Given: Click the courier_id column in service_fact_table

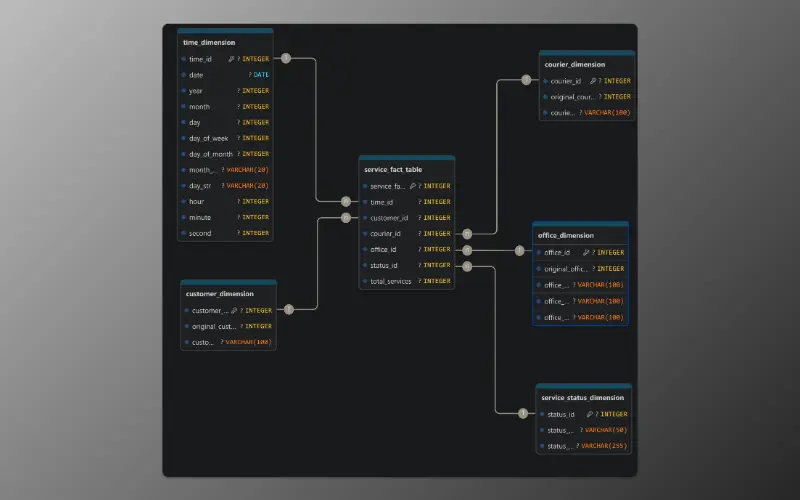Looking at the screenshot, I should pos(407,234).
